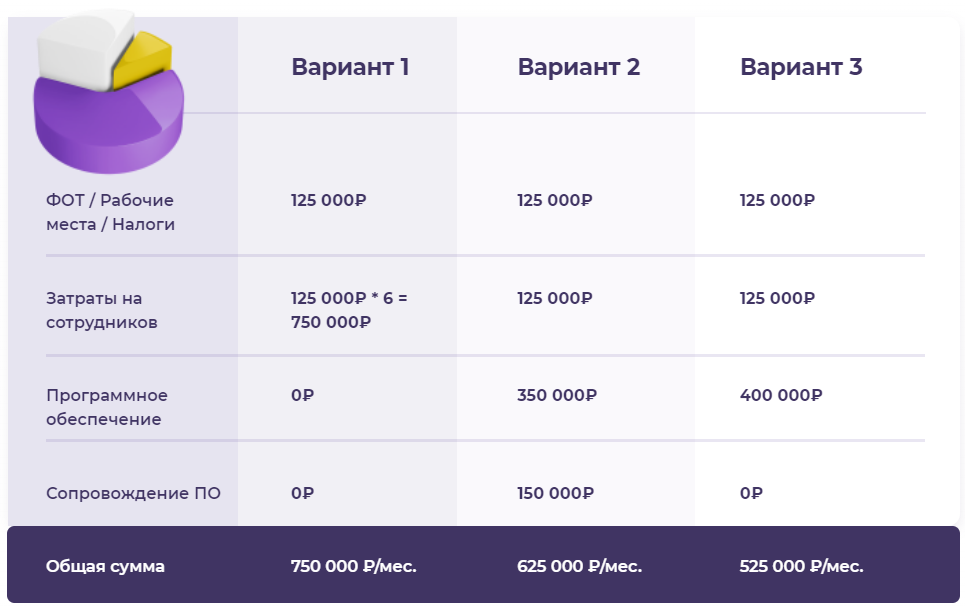Click the 400 000₽ software cost cell
Viewport: 965px width, 608px height.
[x=781, y=395]
